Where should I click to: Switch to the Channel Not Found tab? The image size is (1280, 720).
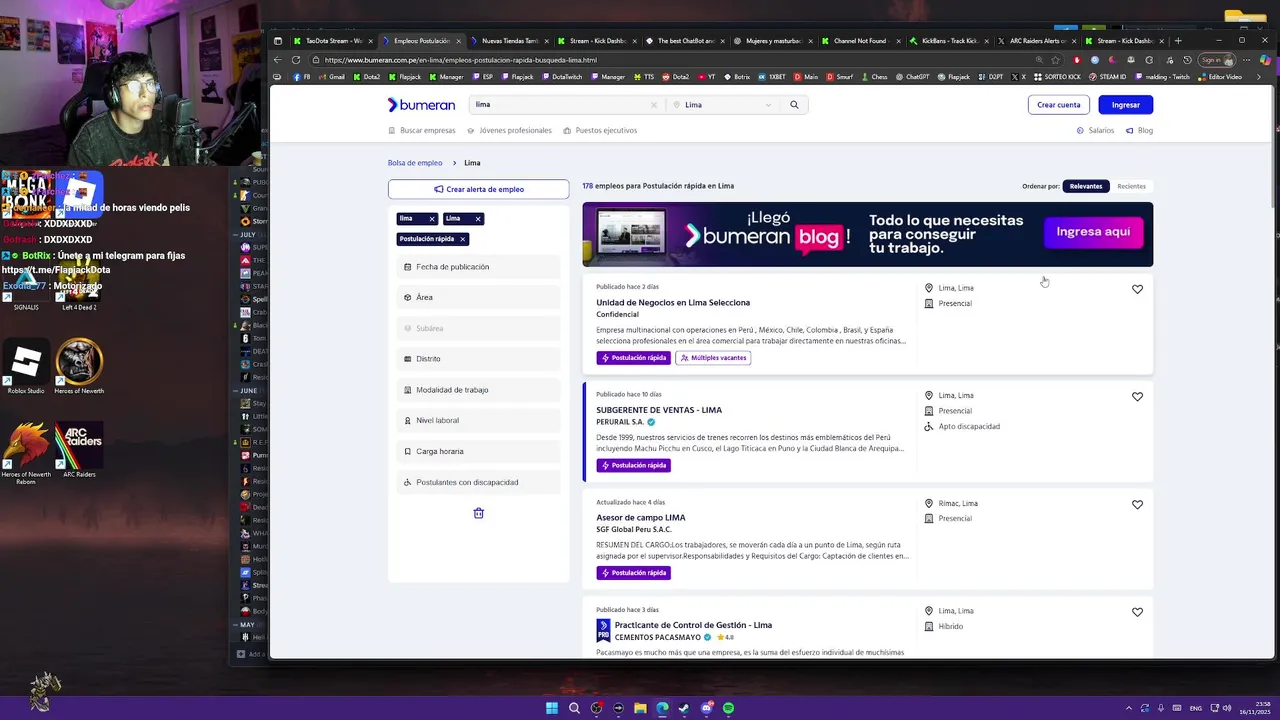[860, 41]
